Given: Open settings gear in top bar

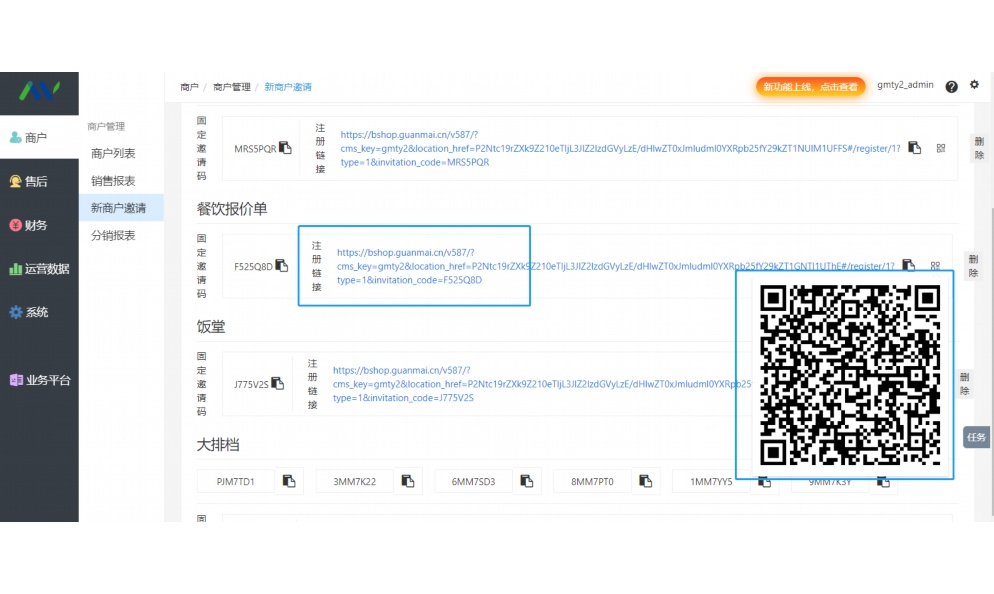Looking at the screenshot, I should pyautogui.click(x=975, y=86).
